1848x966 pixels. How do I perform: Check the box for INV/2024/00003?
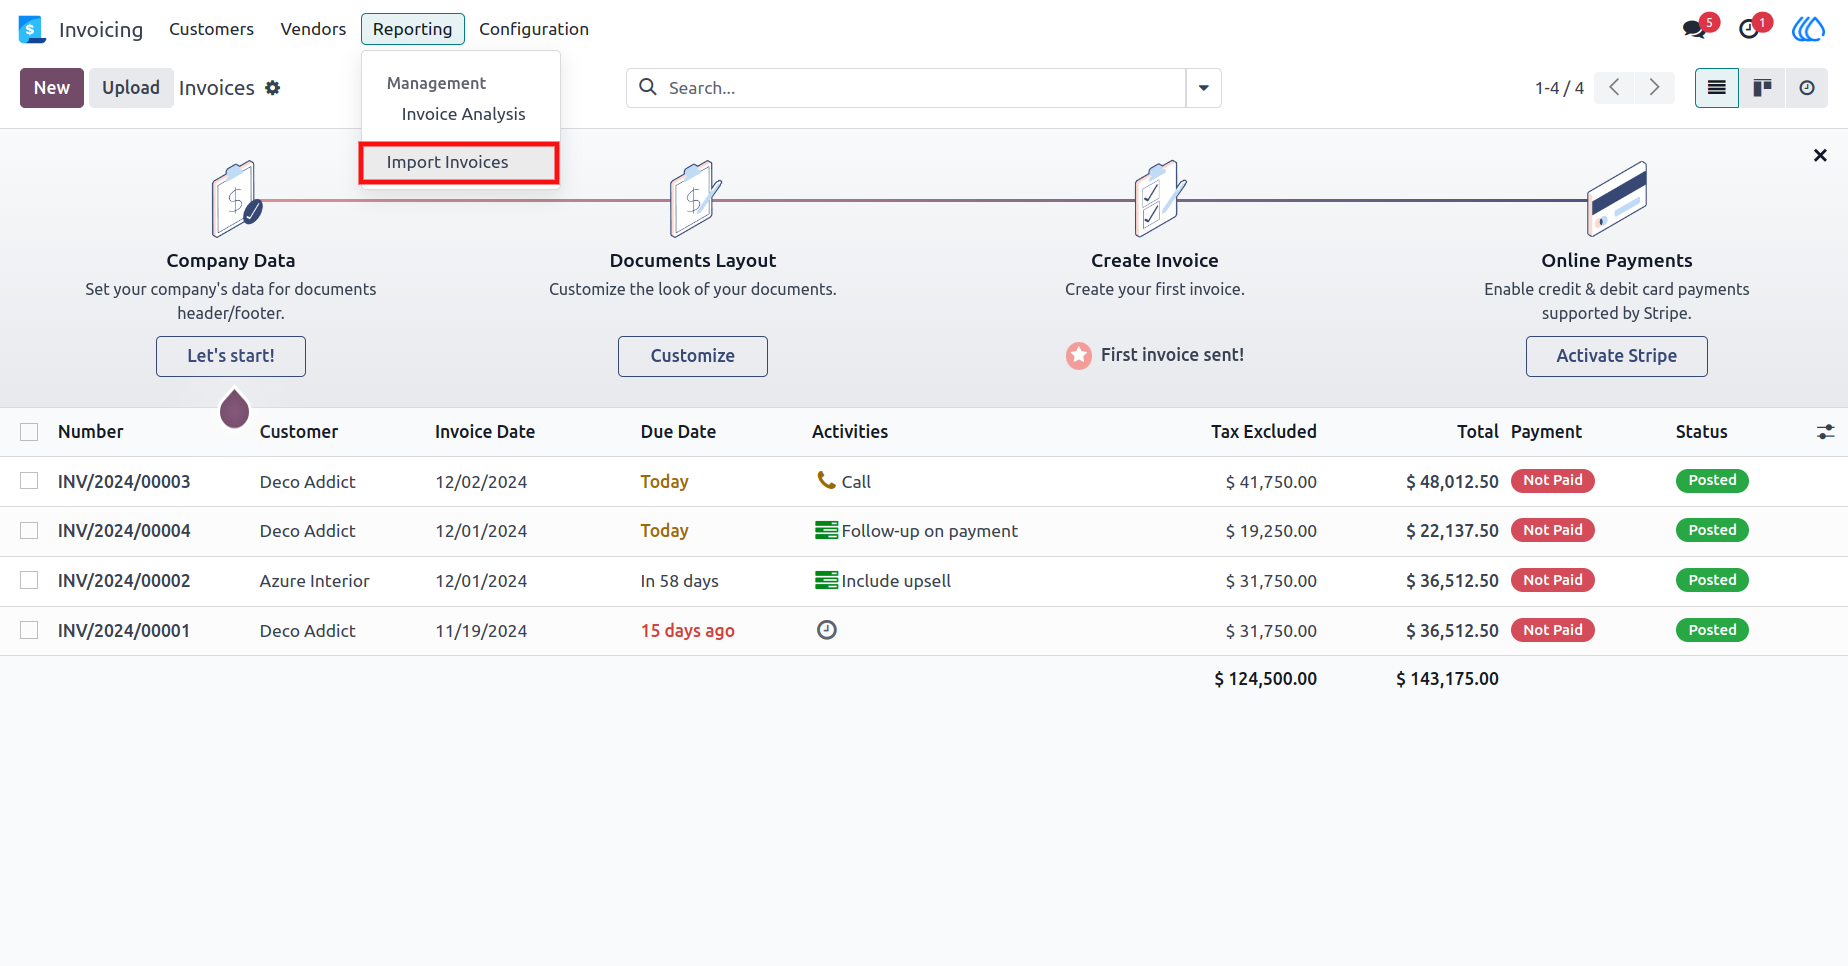pyautogui.click(x=29, y=481)
